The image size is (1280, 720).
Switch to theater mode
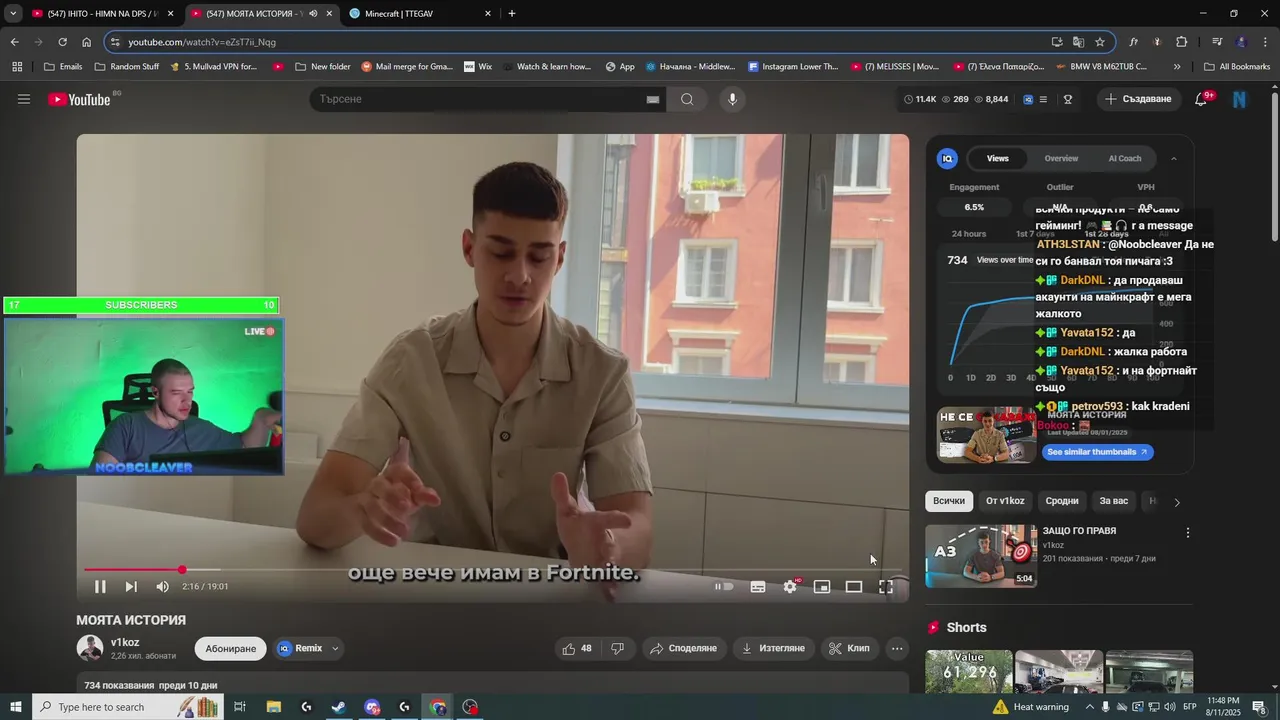click(x=854, y=587)
